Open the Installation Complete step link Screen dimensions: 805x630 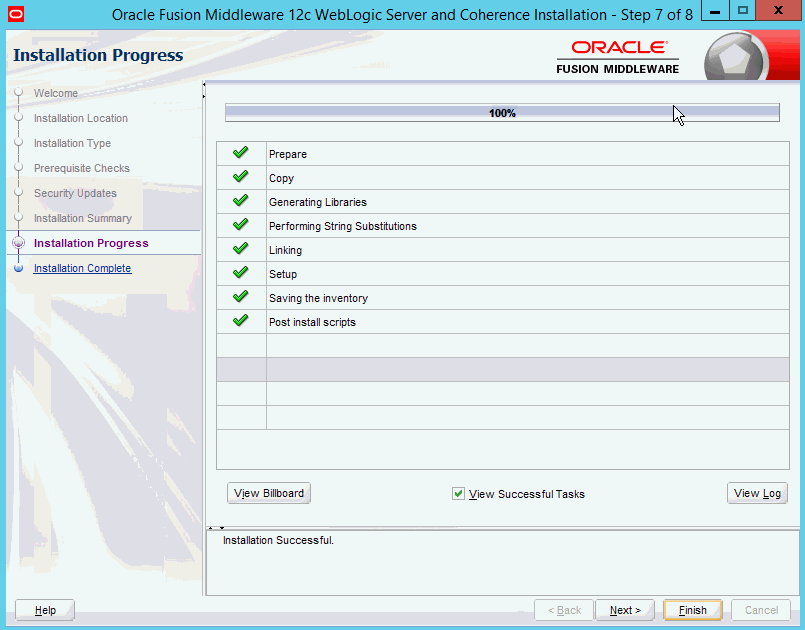(82, 268)
